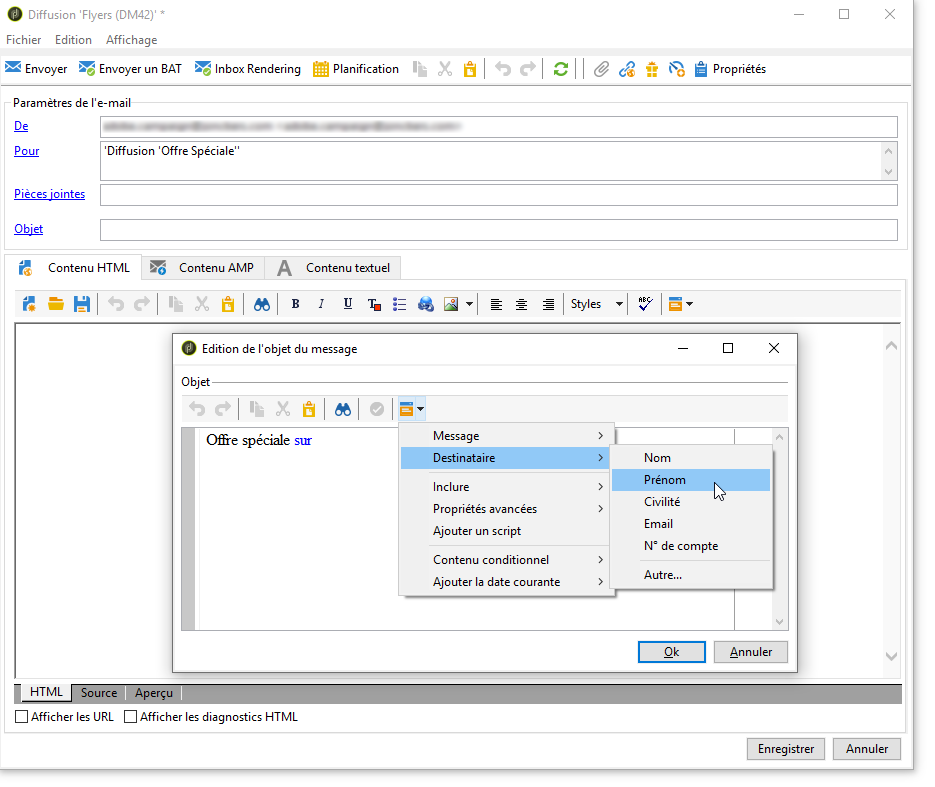This screenshot has height=787, width=935.
Task: Click the green refresh icon in main toolbar
Action: [x=560, y=69]
